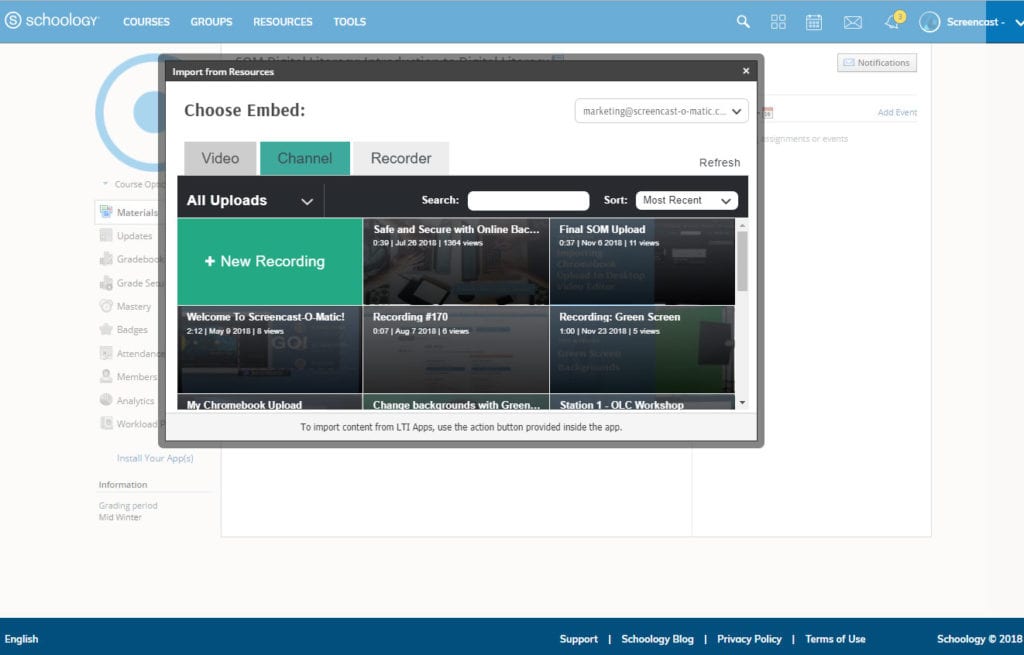Switch to the Channel tab
This screenshot has height=655, width=1024.
305,158
